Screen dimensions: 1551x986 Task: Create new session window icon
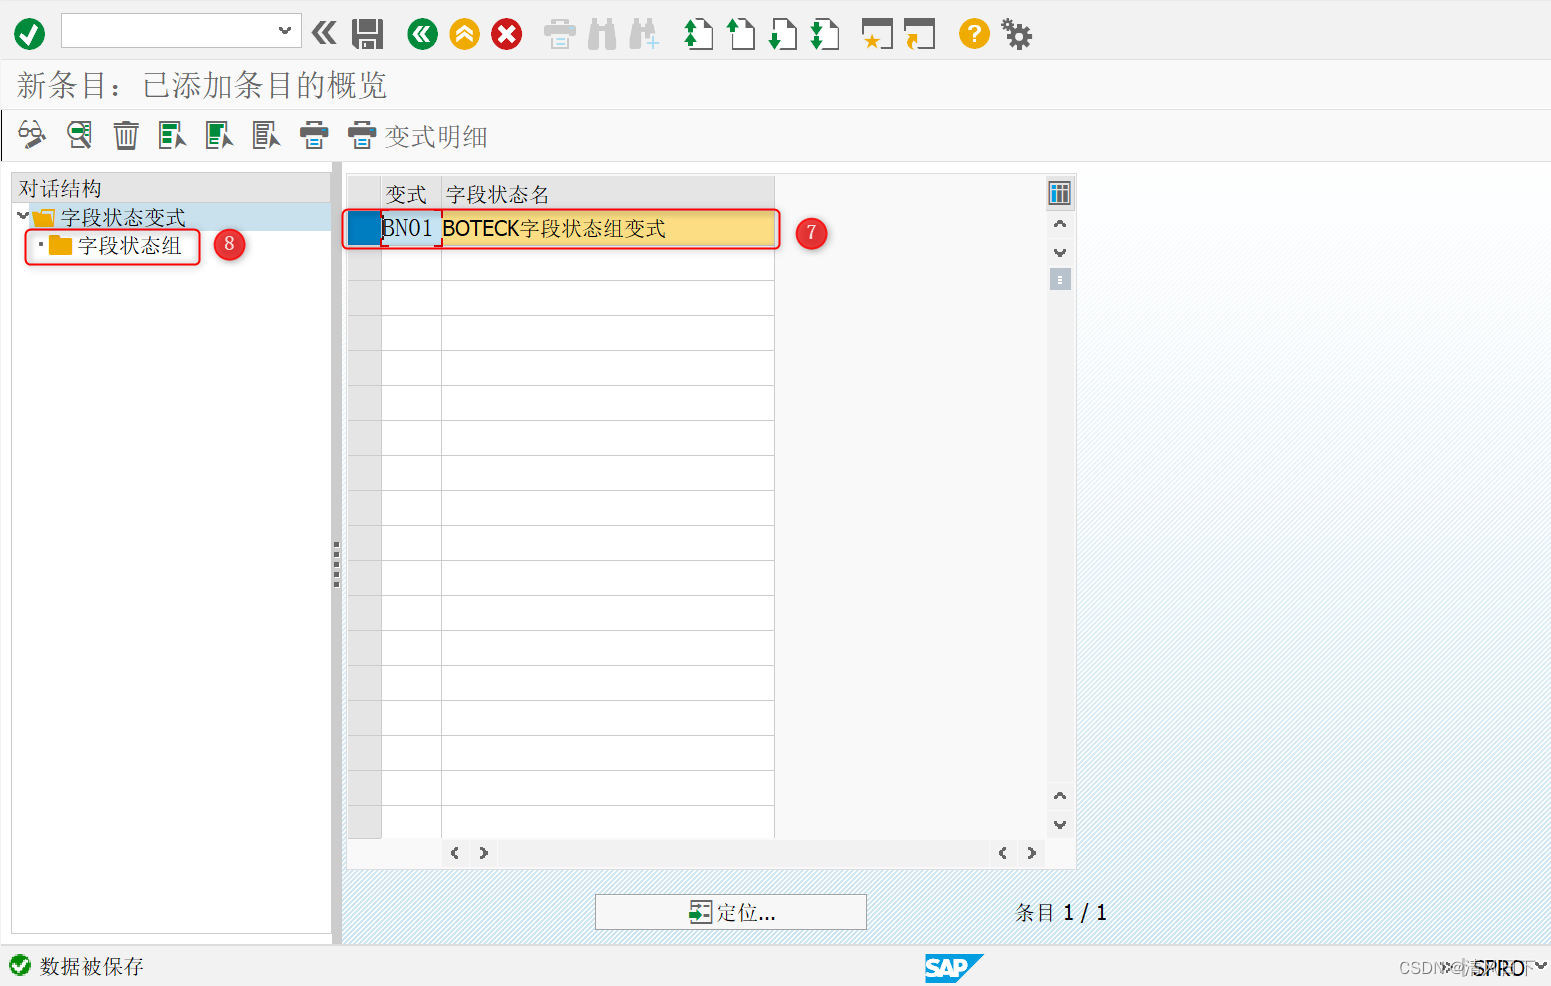click(x=877, y=35)
